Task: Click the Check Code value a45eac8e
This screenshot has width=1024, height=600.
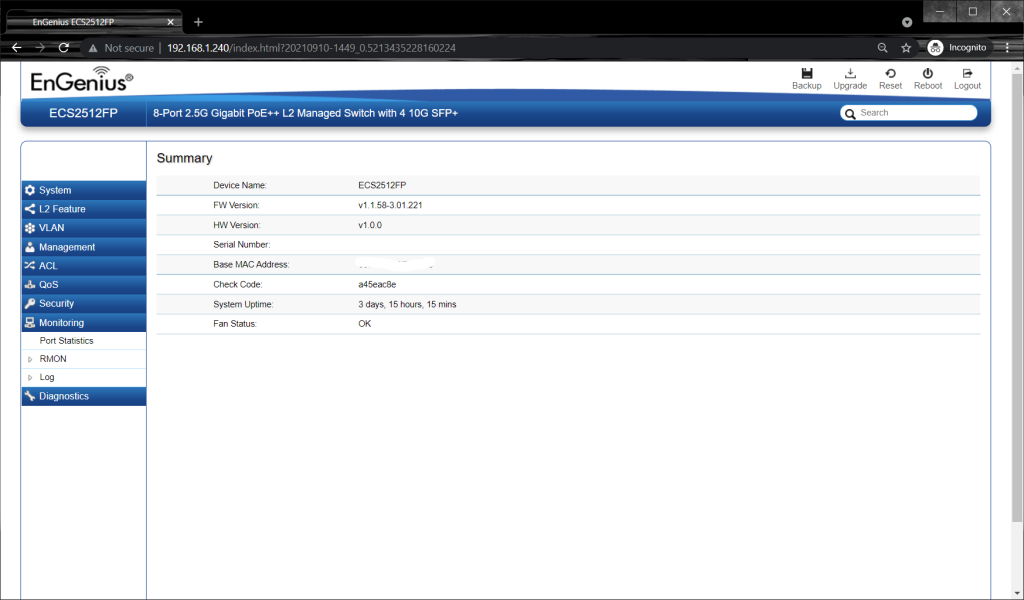Action: pos(377,285)
